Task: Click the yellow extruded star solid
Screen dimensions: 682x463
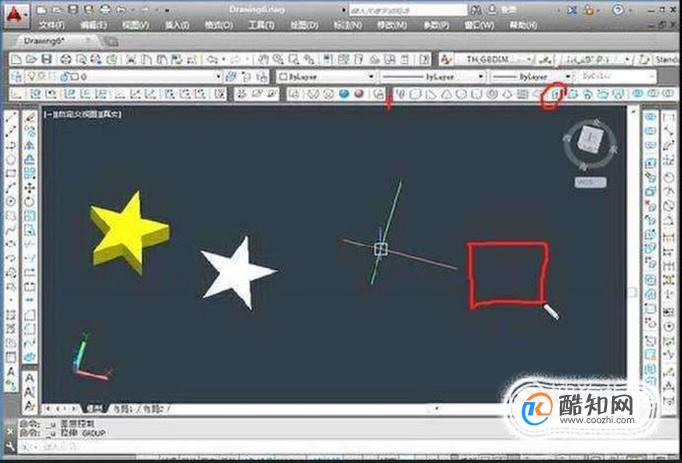Action: [x=129, y=232]
